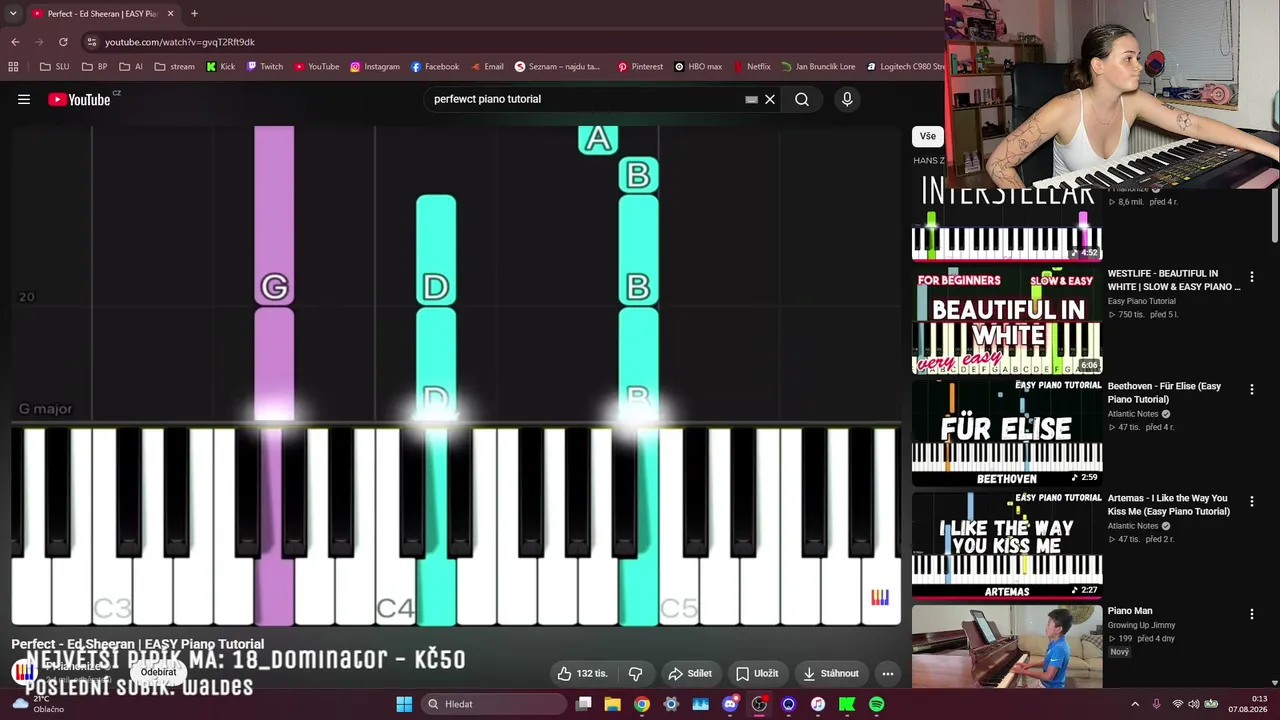This screenshot has height=720, width=1280.
Task: Open the volume speaker tray icon
Action: click(x=1193, y=704)
